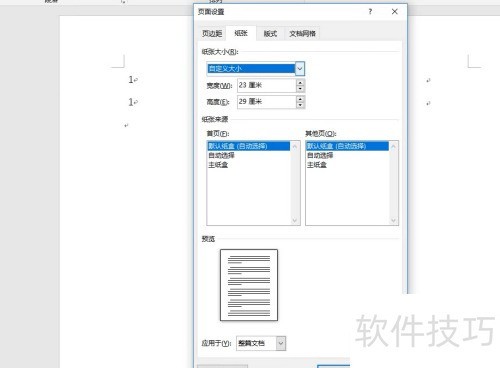Click the 自定义大小 paper size combo box
500x368 pixels.
(x=255, y=69)
